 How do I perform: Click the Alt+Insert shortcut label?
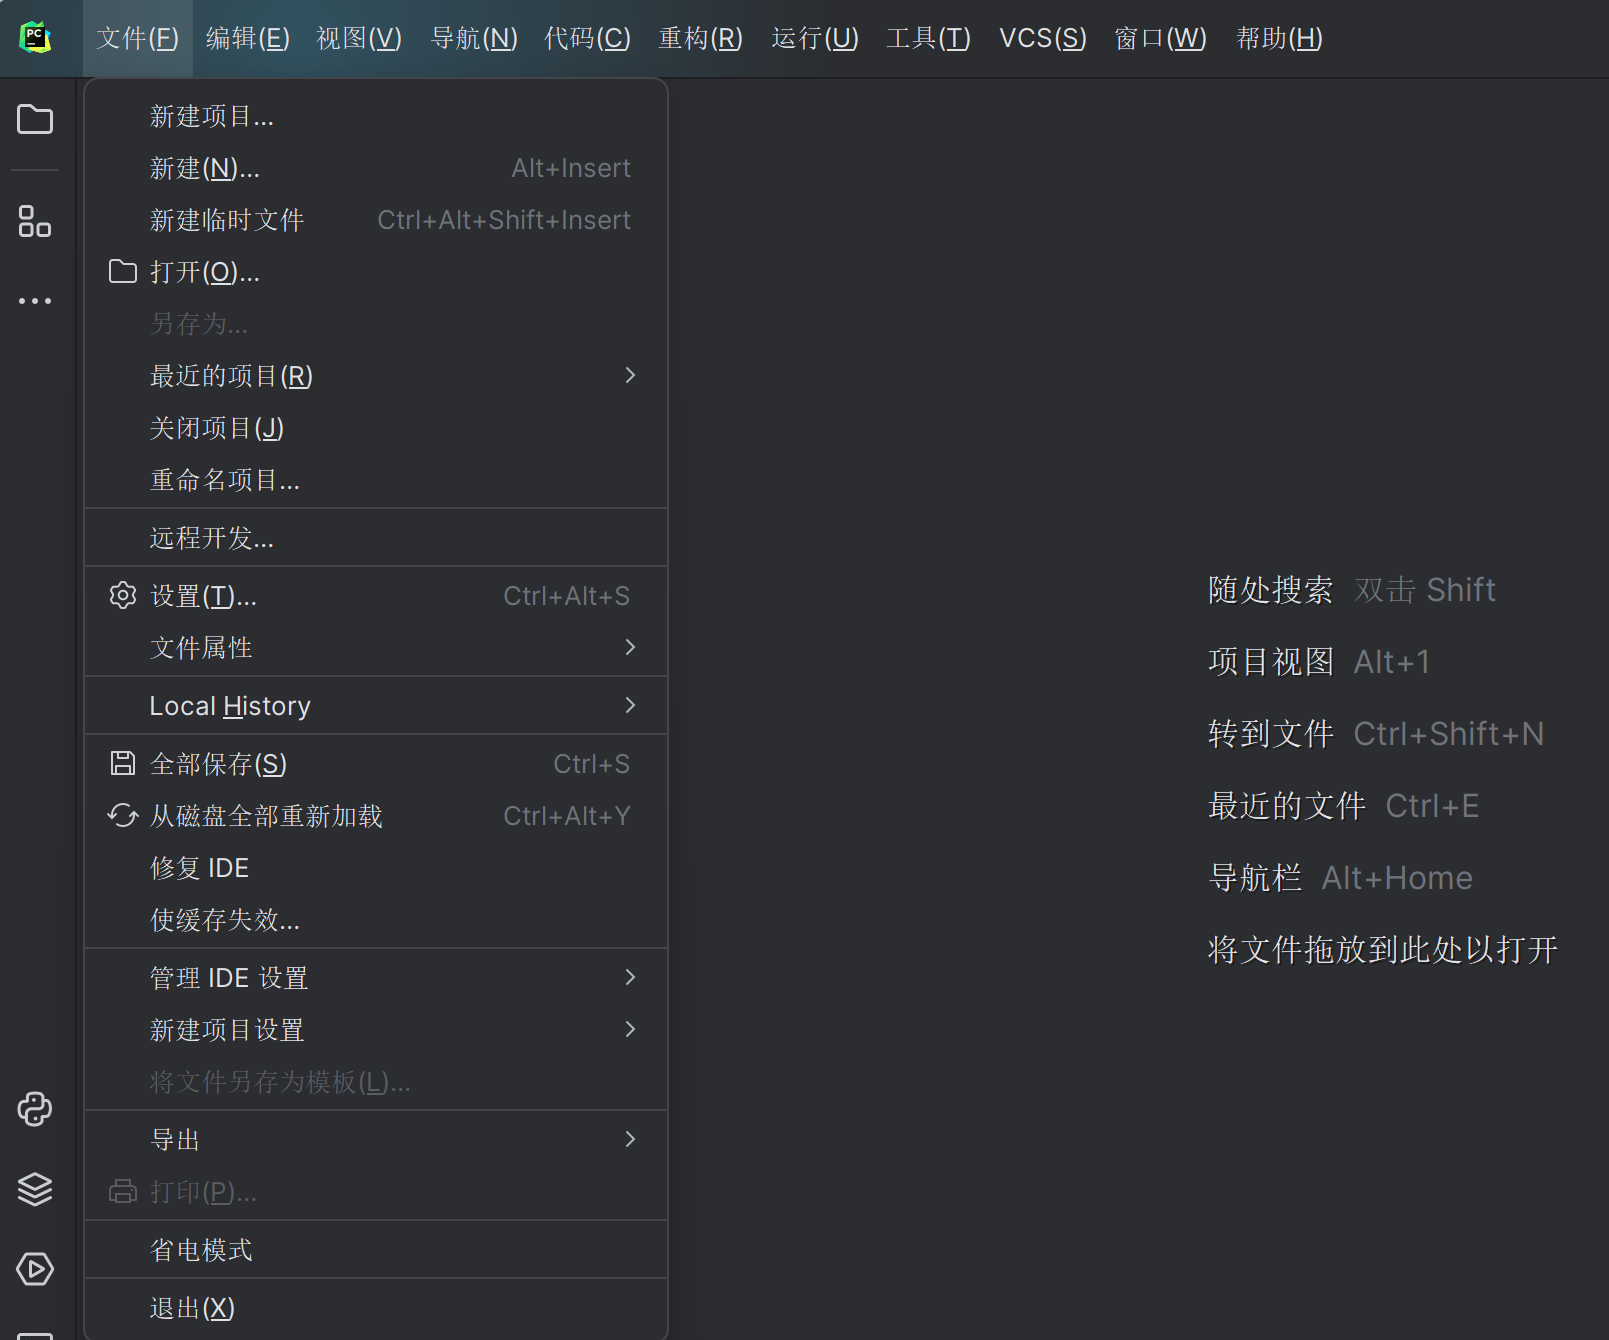click(x=571, y=168)
